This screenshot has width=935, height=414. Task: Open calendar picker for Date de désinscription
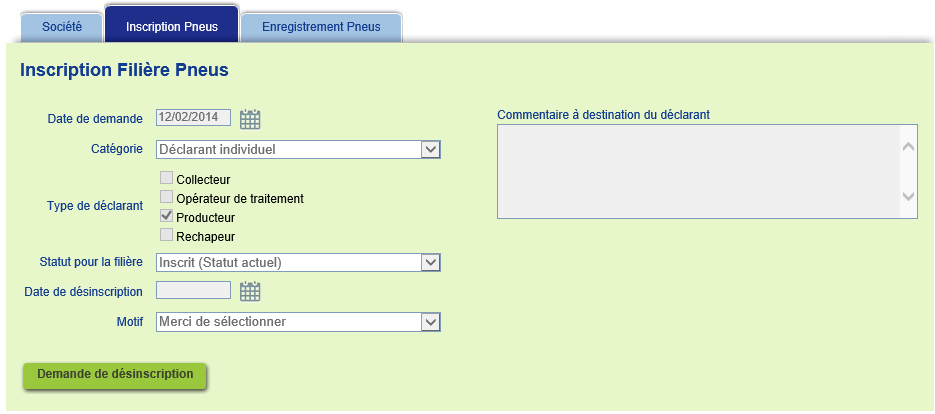[x=250, y=292]
